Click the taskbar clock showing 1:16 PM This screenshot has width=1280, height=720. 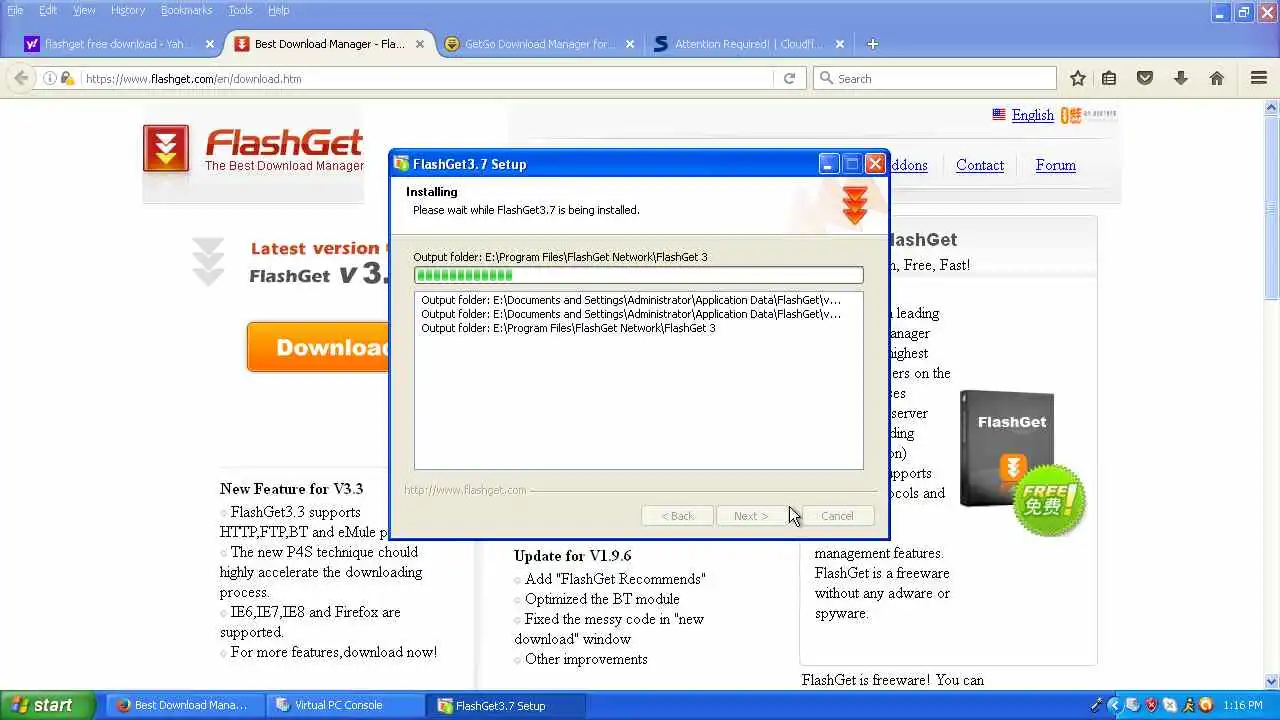coord(1242,705)
